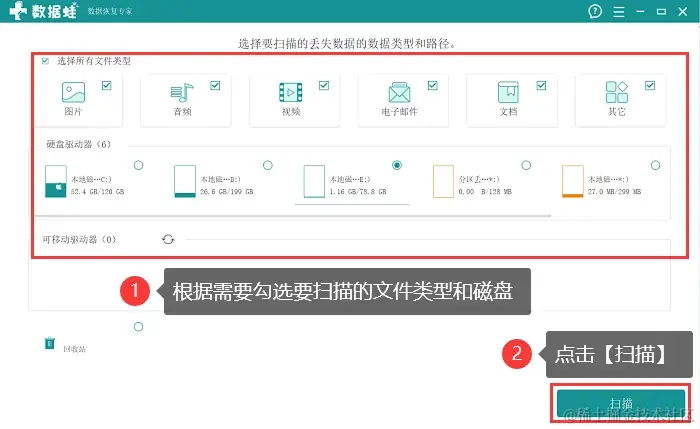700x429 pixels.
Task: Click the 硬盘驱动器 (6) section label
Action: (x=79, y=144)
